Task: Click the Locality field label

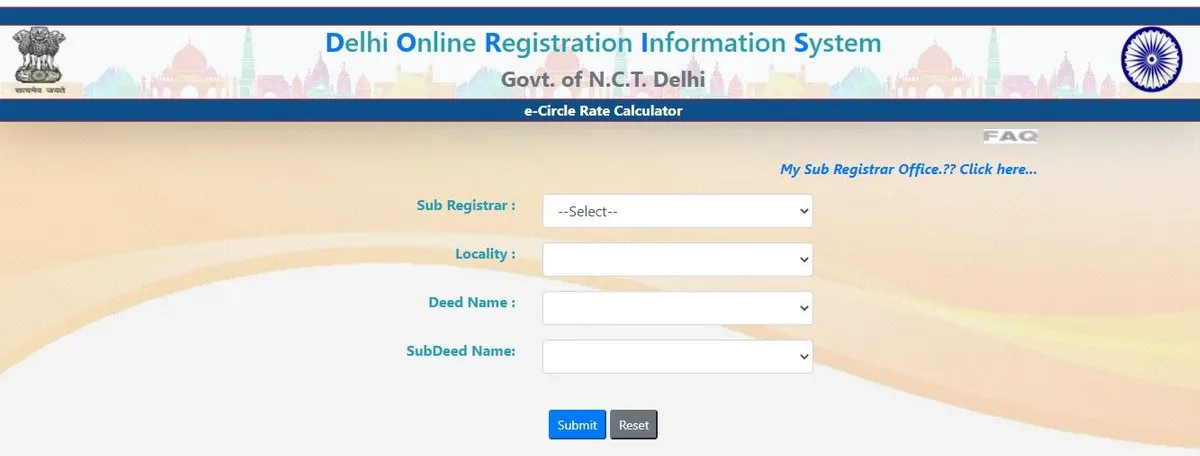Action: (485, 254)
